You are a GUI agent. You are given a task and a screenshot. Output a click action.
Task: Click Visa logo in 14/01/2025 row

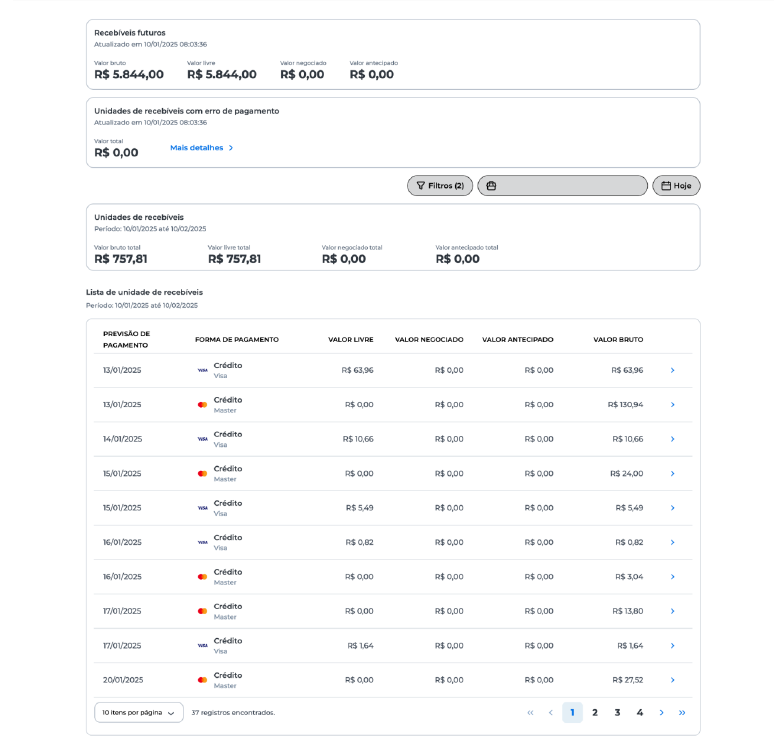point(203,439)
